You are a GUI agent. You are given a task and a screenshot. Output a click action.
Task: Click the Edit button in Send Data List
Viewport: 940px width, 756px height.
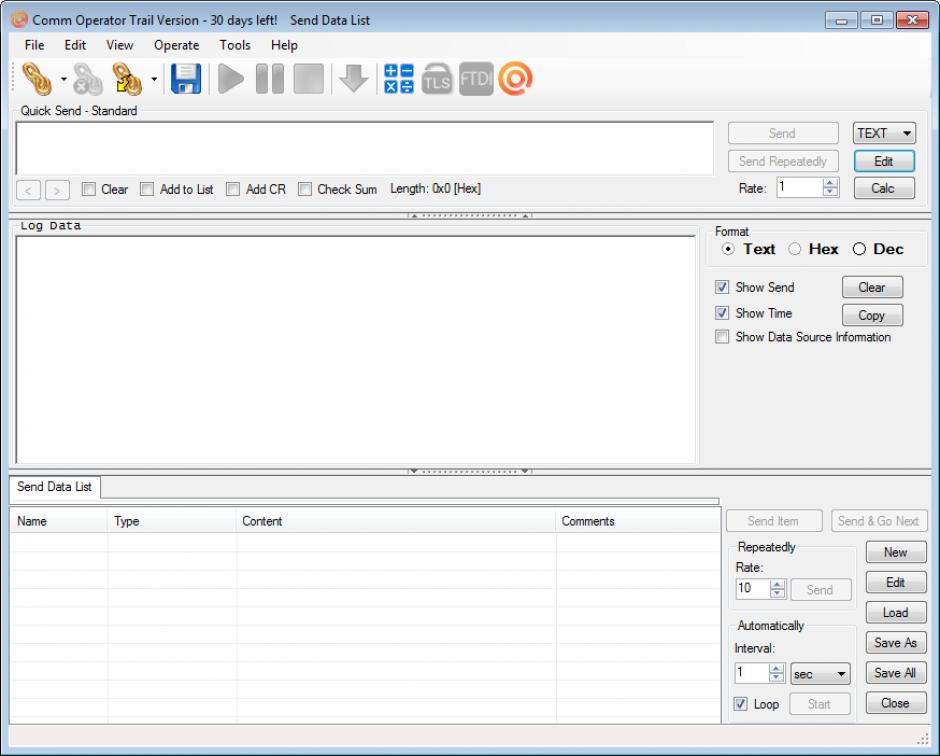[x=896, y=582]
